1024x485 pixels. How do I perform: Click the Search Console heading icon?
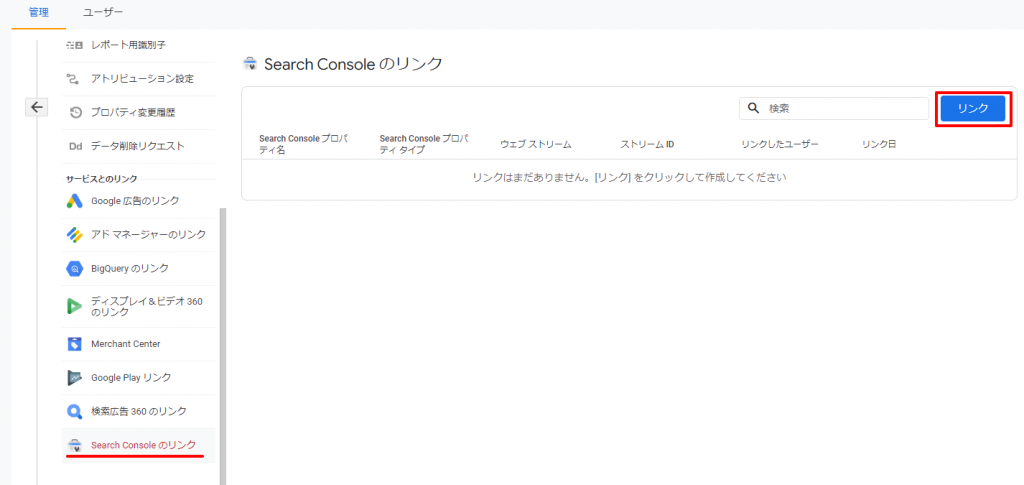click(x=249, y=63)
